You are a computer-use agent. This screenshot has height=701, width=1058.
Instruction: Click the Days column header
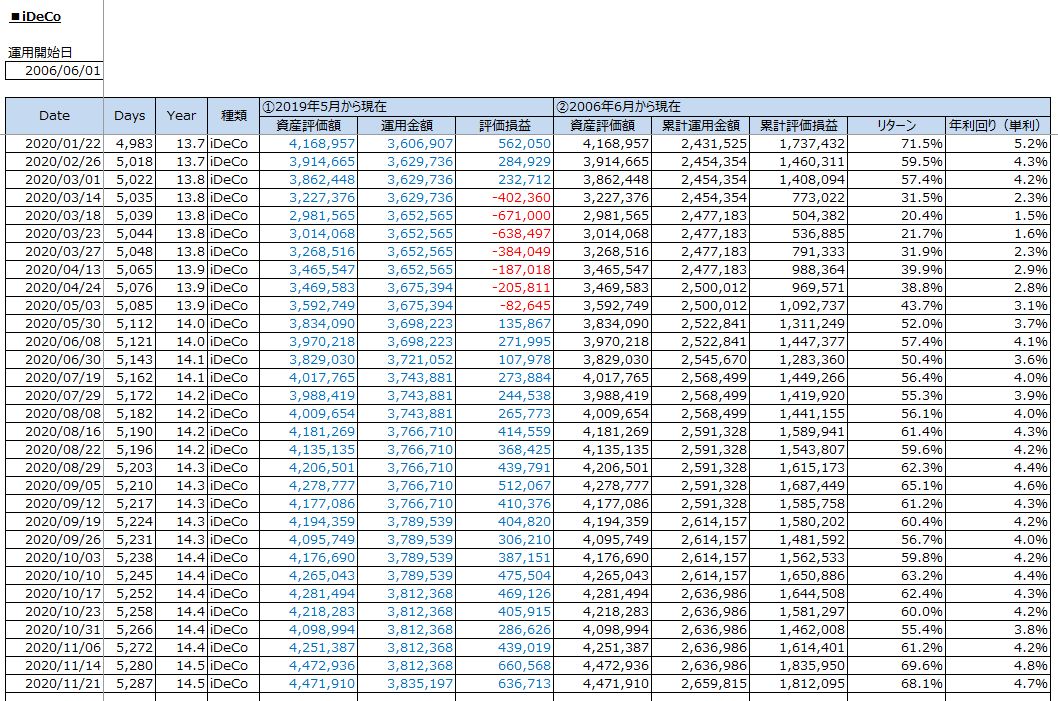coord(129,116)
